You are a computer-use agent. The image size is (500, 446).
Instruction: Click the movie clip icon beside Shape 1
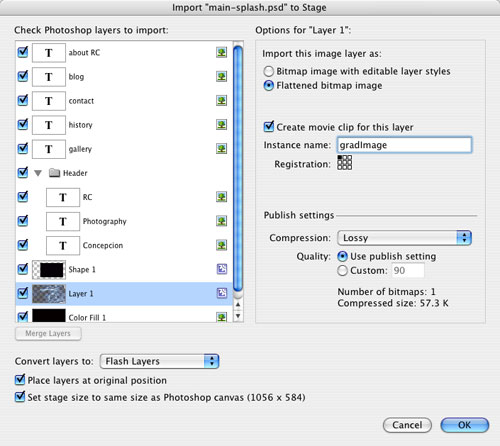222,269
